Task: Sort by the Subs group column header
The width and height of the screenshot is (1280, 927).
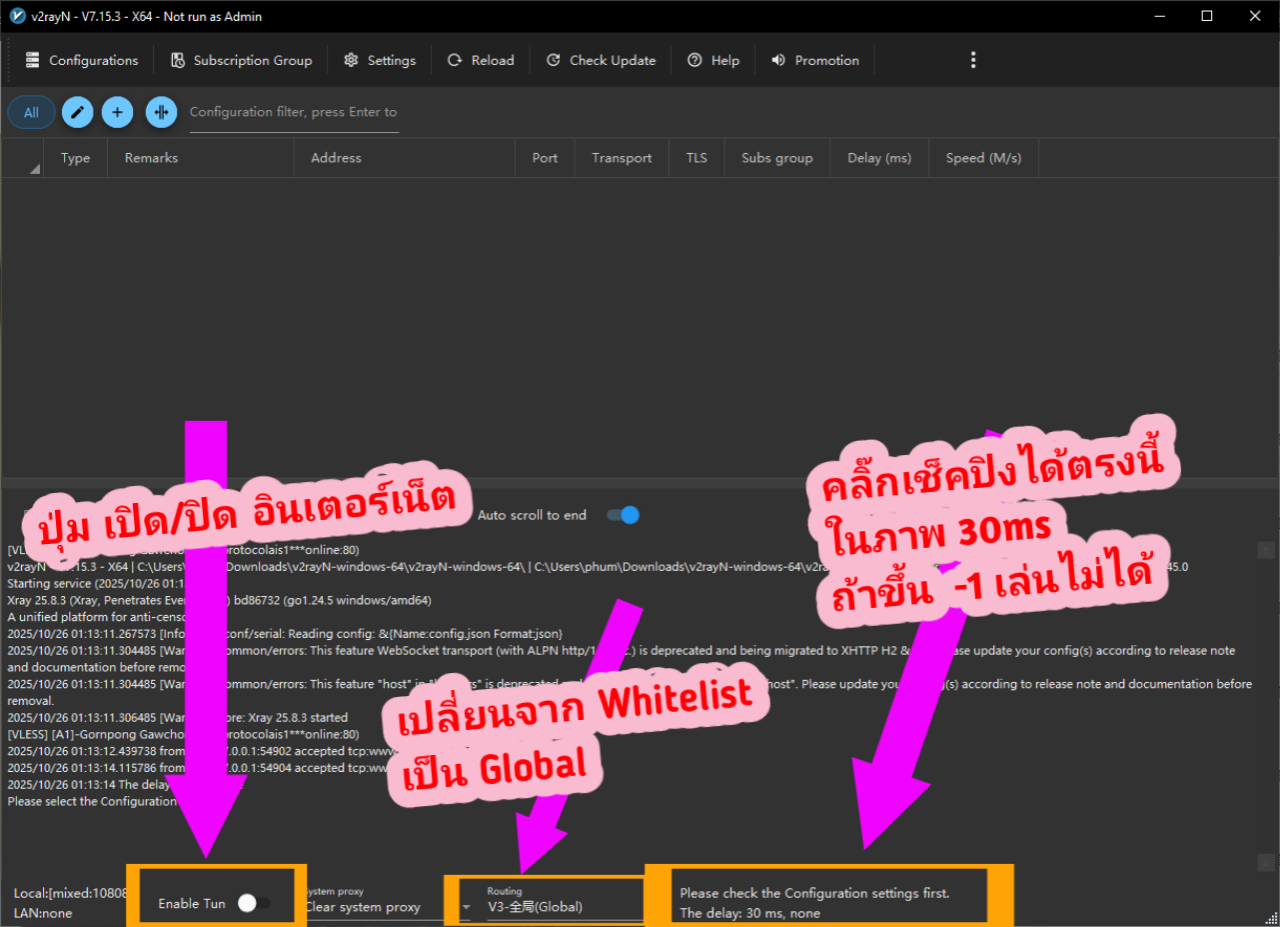Action: click(x=777, y=158)
